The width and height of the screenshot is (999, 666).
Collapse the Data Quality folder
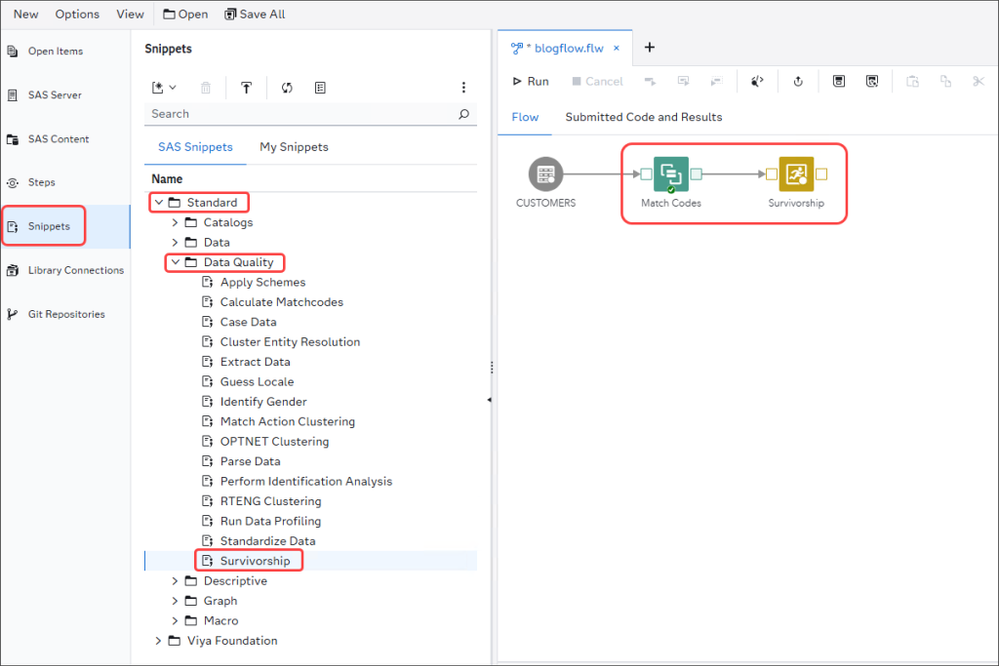[175, 262]
